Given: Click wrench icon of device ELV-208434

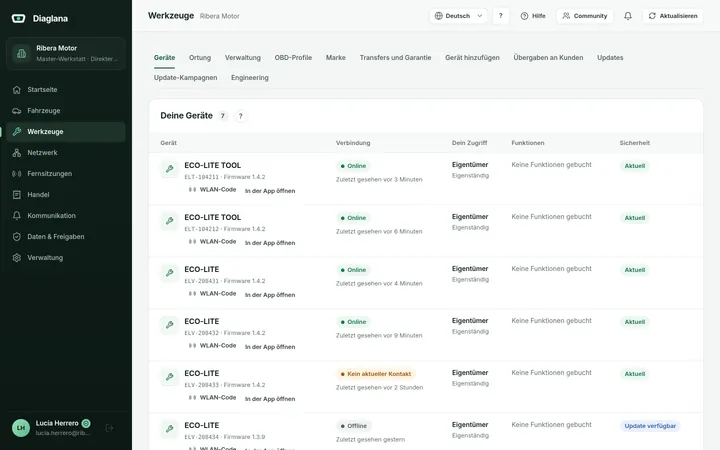Looking at the screenshot, I should coord(169,429).
